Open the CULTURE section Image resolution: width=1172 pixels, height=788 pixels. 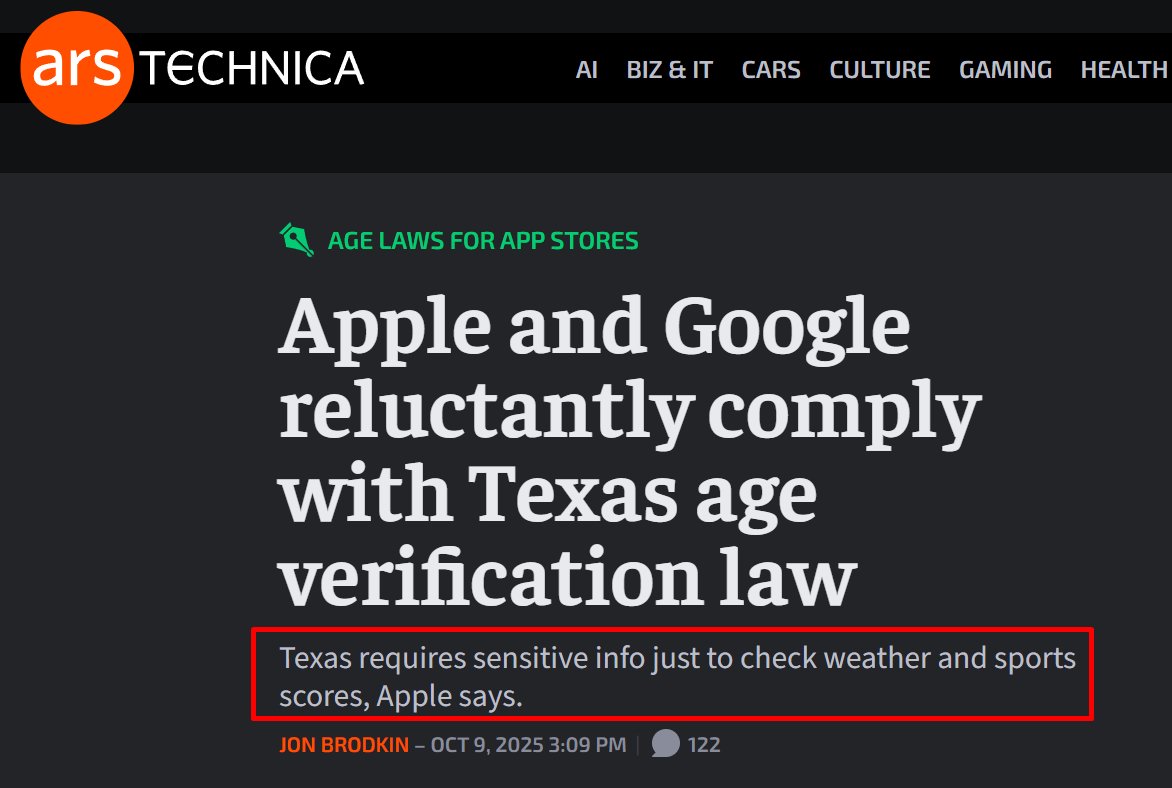[x=880, y=70]
